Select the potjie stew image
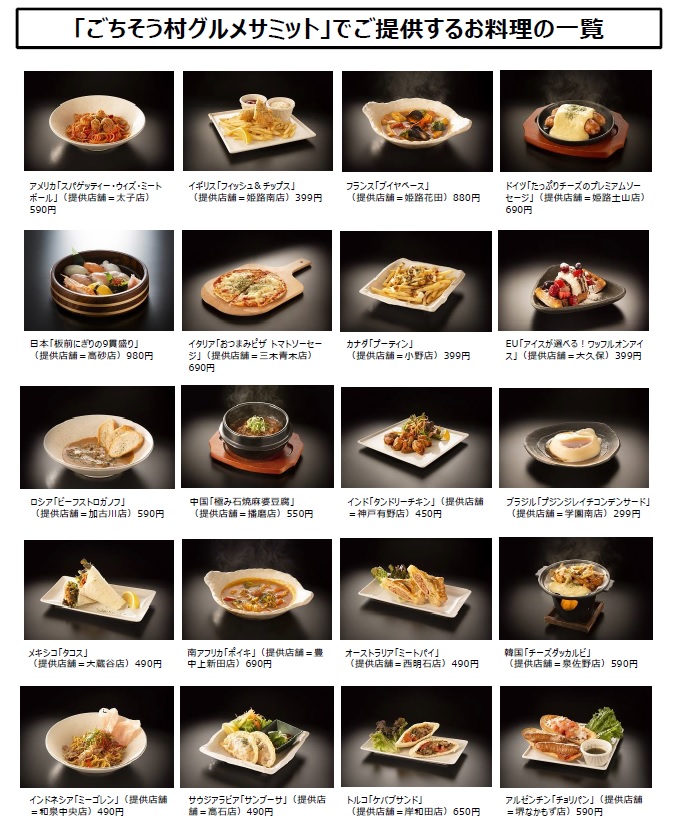This screenshot has height=822, width=674. [257, 590]
